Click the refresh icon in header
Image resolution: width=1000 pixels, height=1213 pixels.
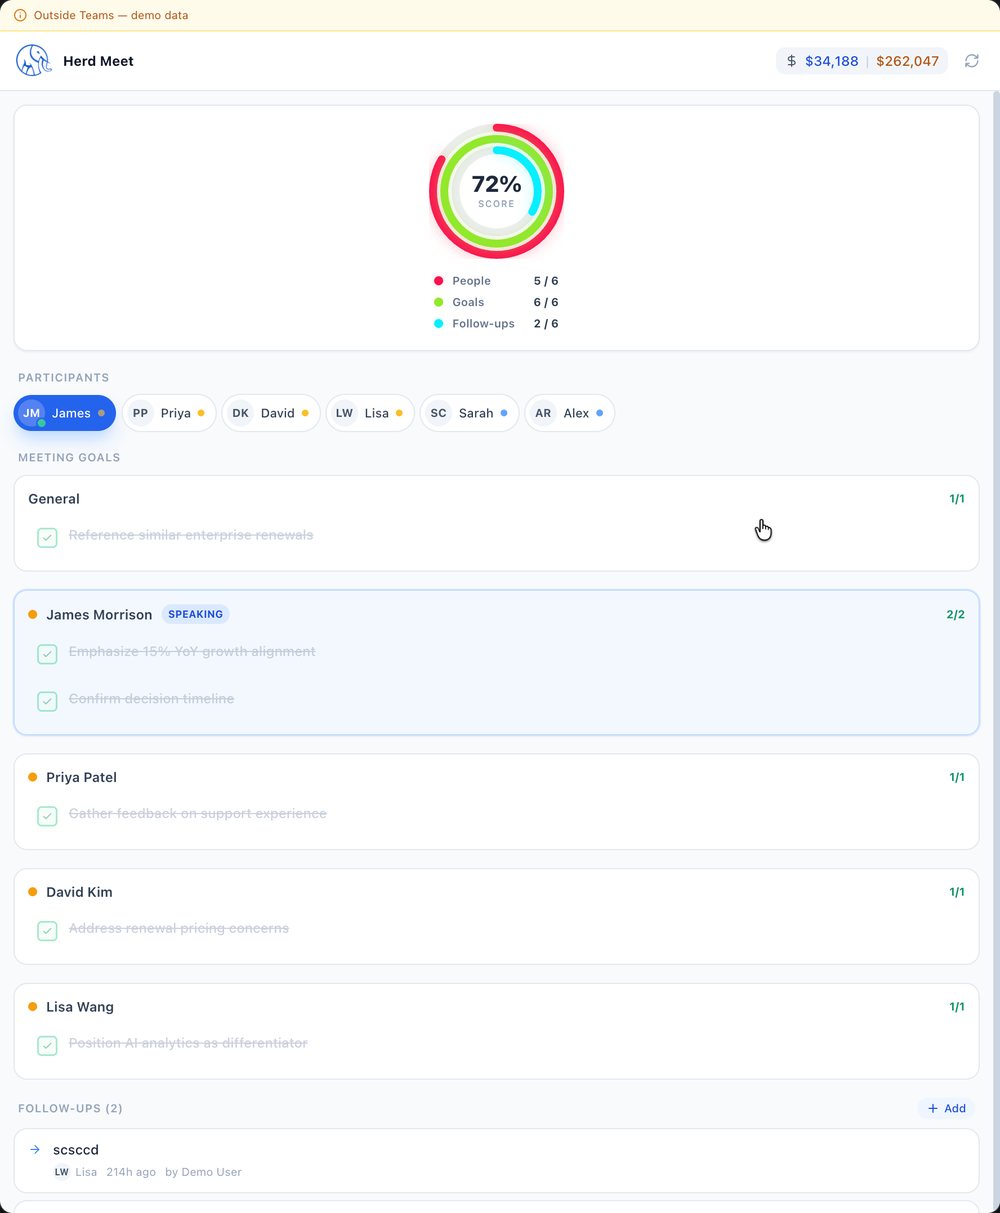click(x=971, y=61)
